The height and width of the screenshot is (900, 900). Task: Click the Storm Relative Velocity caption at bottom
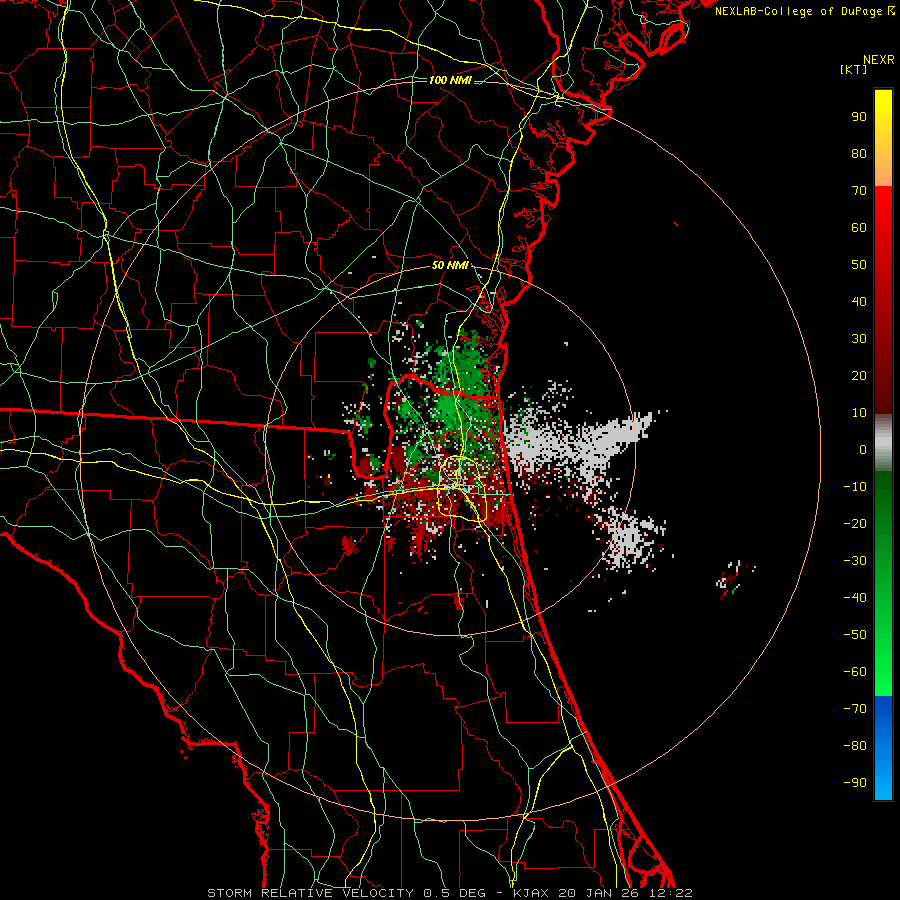tap(449, 893)
